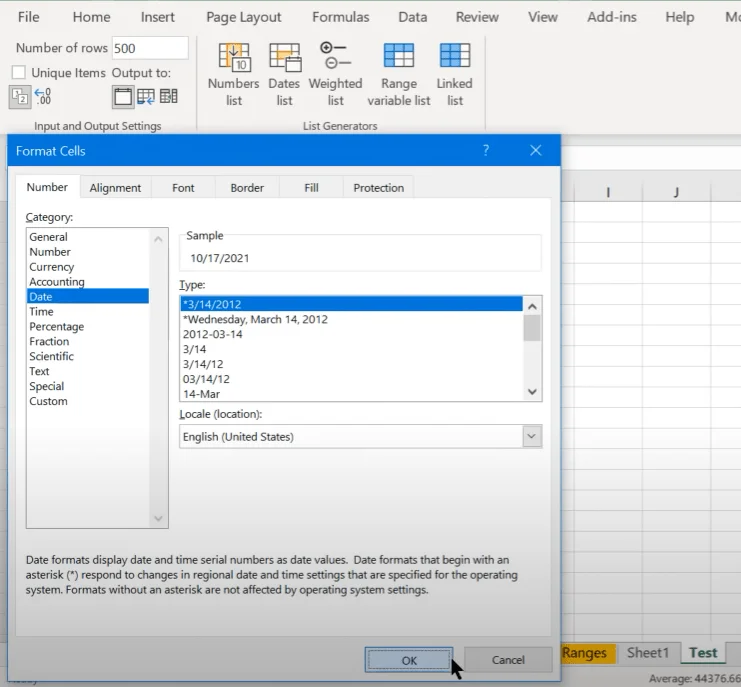Choose the 03/14/12 date type
The height and width of the screenshot is (687, 741).
[x=352, y=379]
